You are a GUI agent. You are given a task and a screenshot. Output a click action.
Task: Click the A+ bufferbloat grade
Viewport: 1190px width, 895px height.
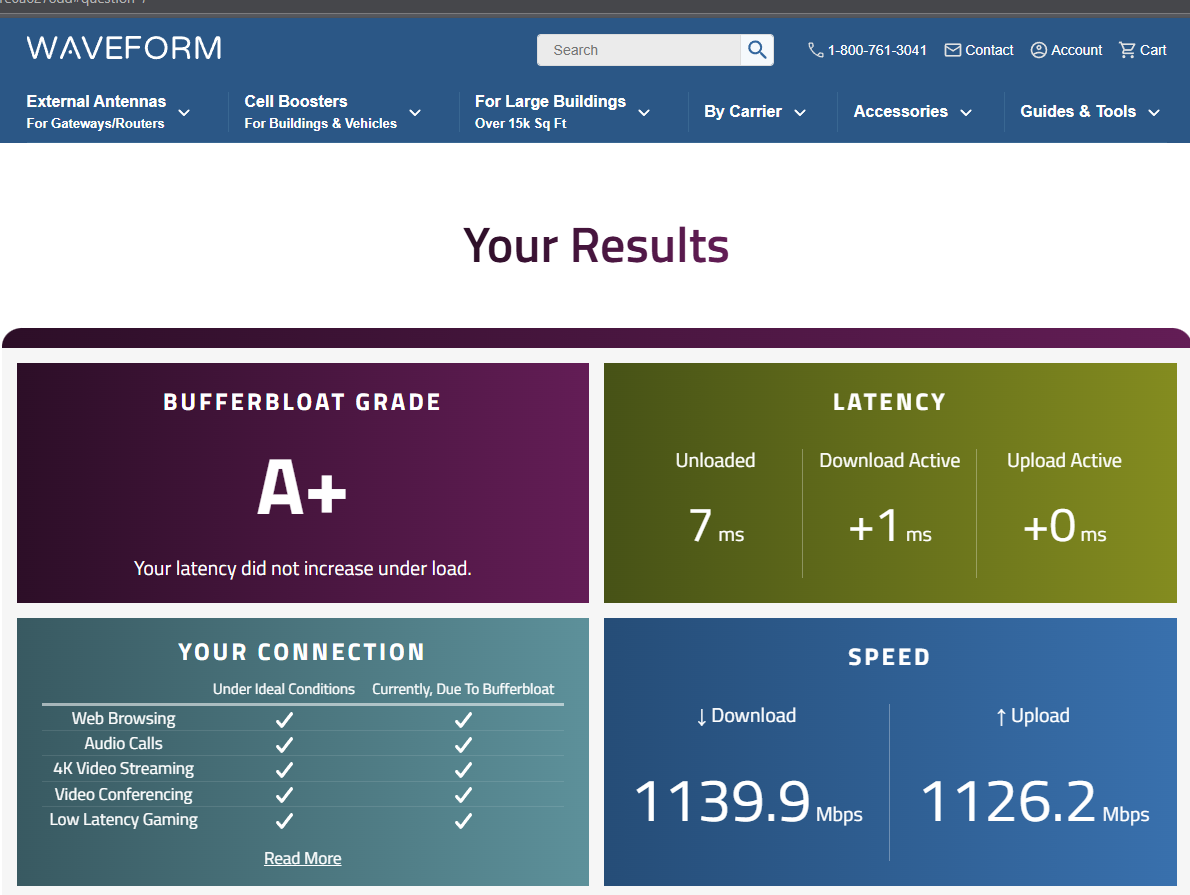click(302, 488)
